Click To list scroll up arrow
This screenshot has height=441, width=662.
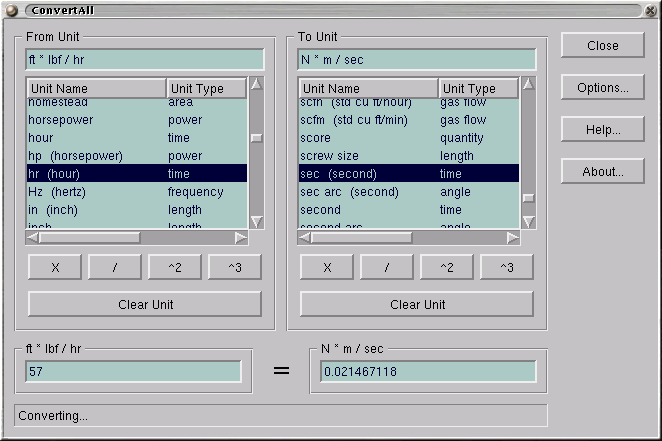[x=528, y=84]
